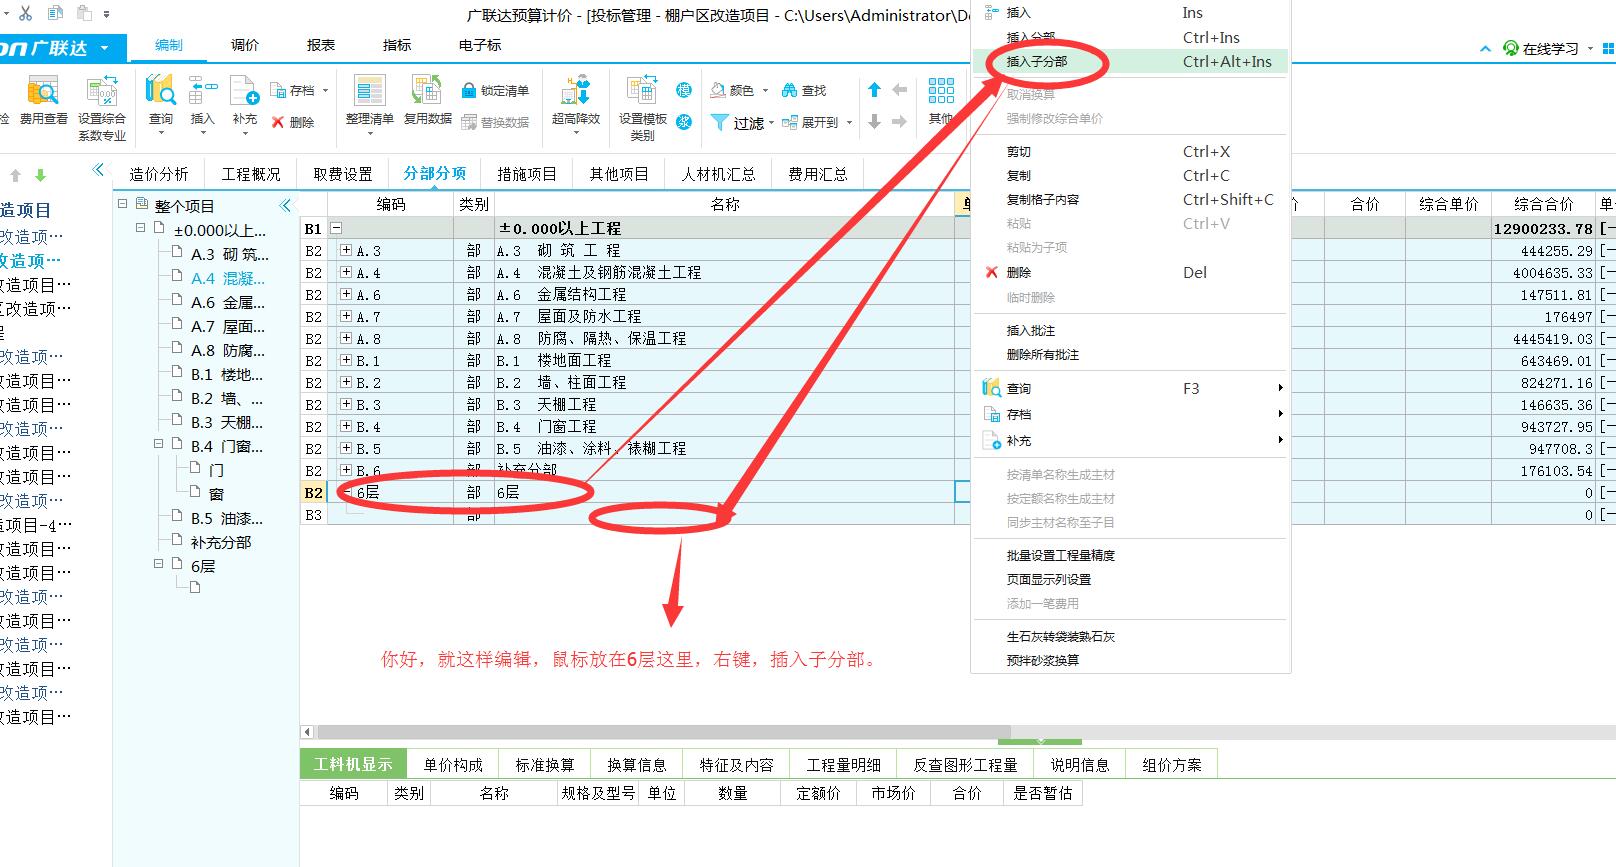Click the 6层 name cell in table
The width and height of the screenshot is (1616, 867).
pos(724,492)
